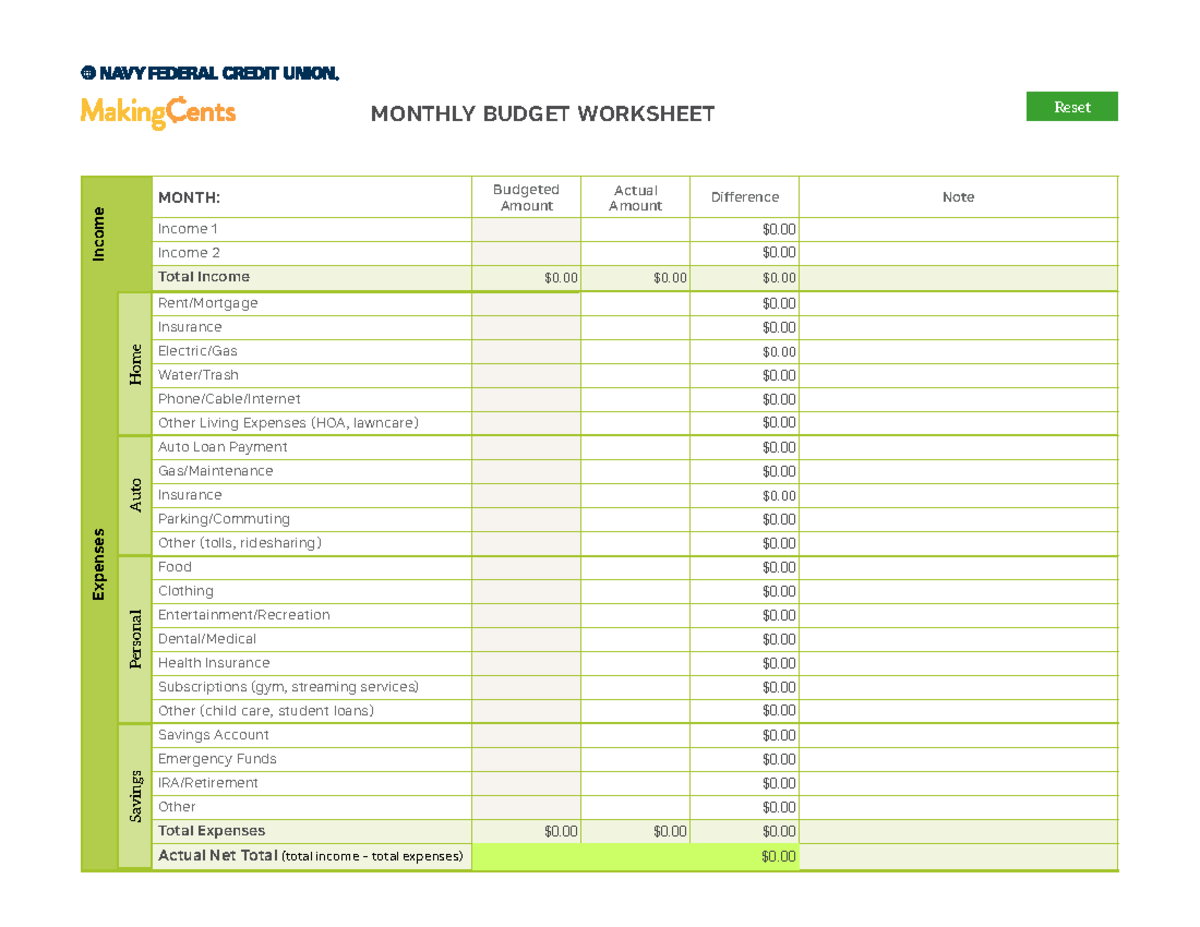
Task: Click the 'Water/Trash' row label
Action: 197,375
